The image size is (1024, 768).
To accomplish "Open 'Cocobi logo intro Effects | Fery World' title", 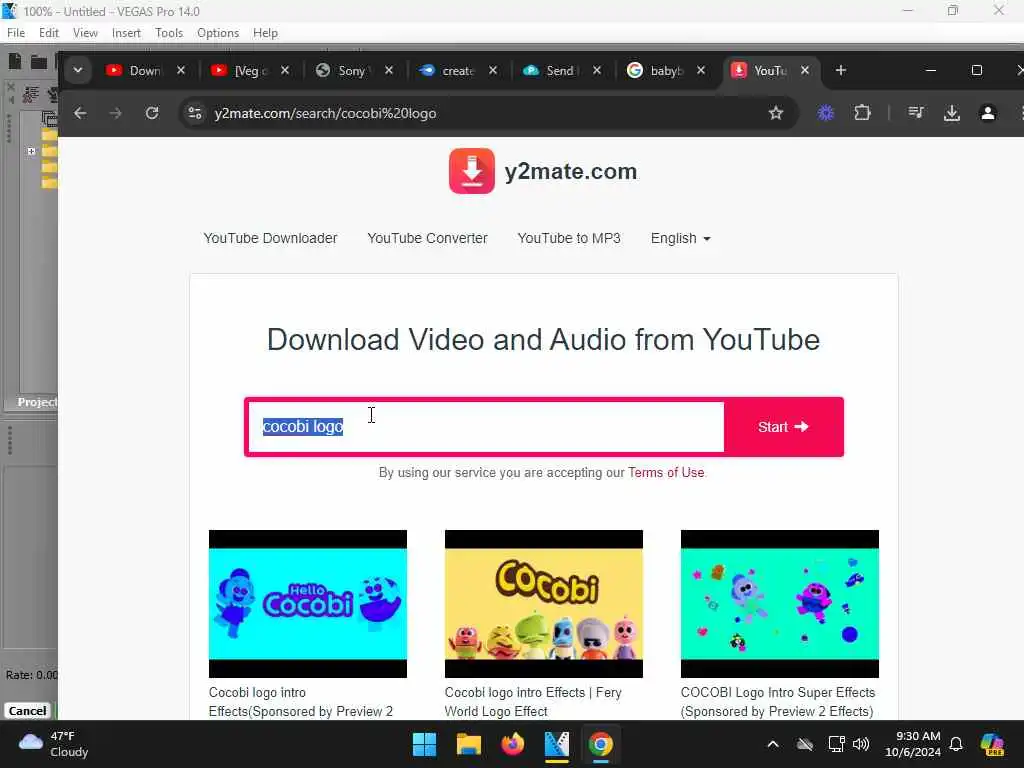I will click(x=533, y=702).
